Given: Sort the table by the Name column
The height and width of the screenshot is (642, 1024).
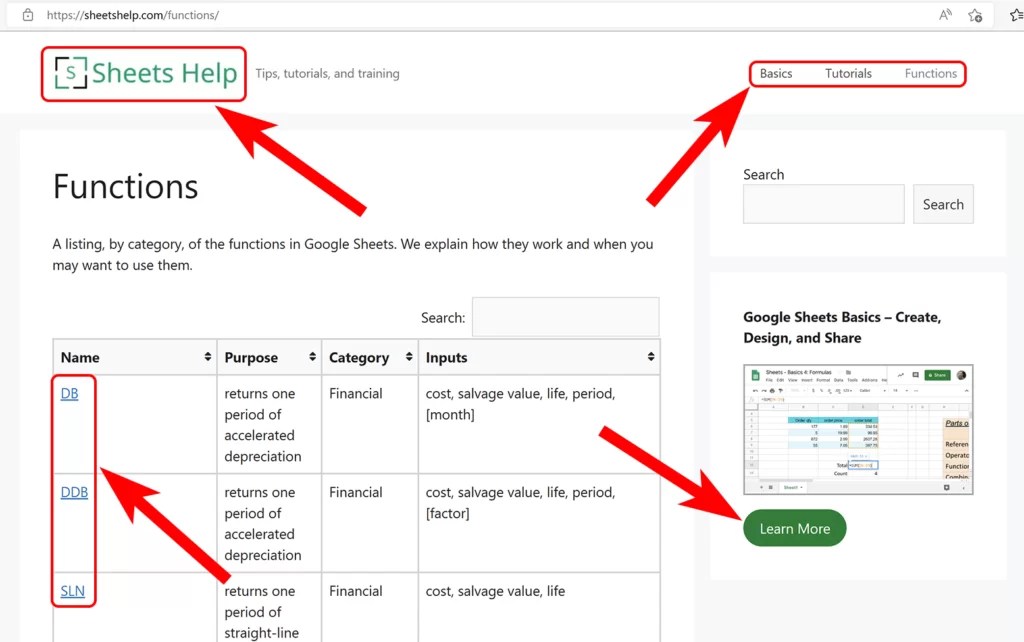Looking at the screenshot, I should point(209,357).
